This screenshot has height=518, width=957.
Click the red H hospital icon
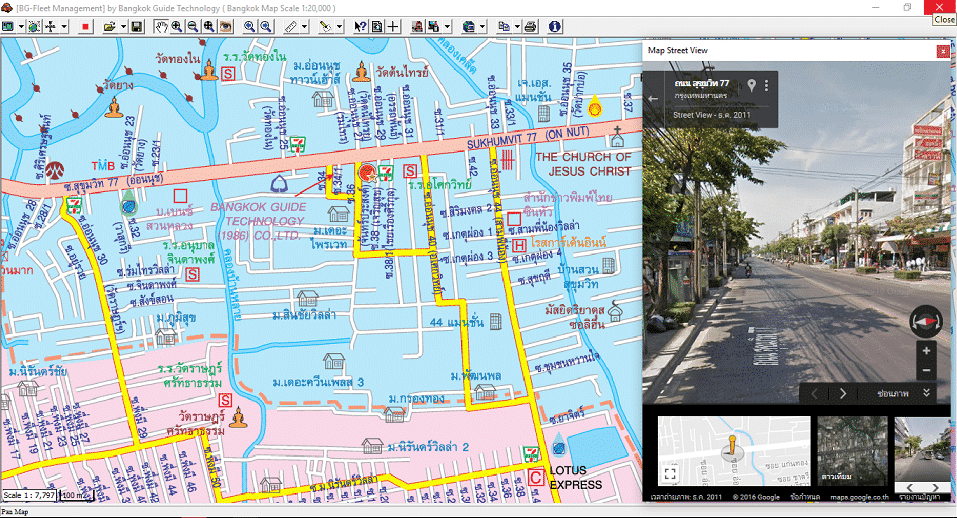(x=519, y=246)
